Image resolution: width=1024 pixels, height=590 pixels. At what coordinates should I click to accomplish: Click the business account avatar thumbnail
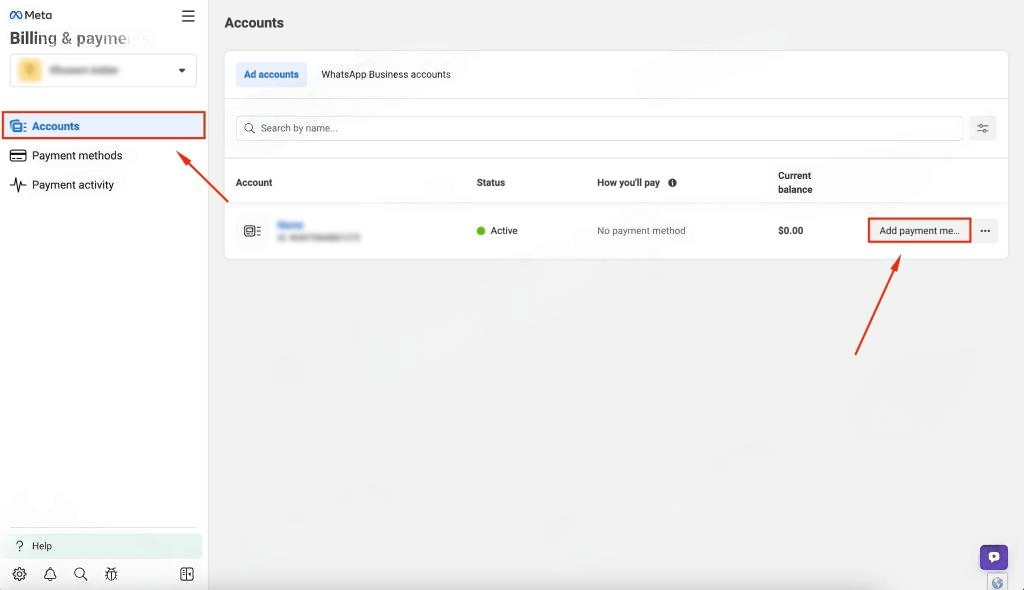pyautogui.click(x=29, y=71)
